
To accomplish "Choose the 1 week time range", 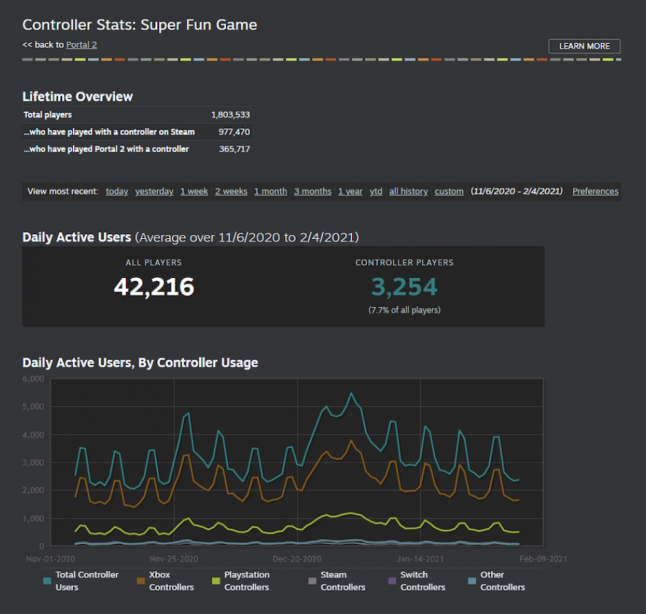I will coord(194,191).
